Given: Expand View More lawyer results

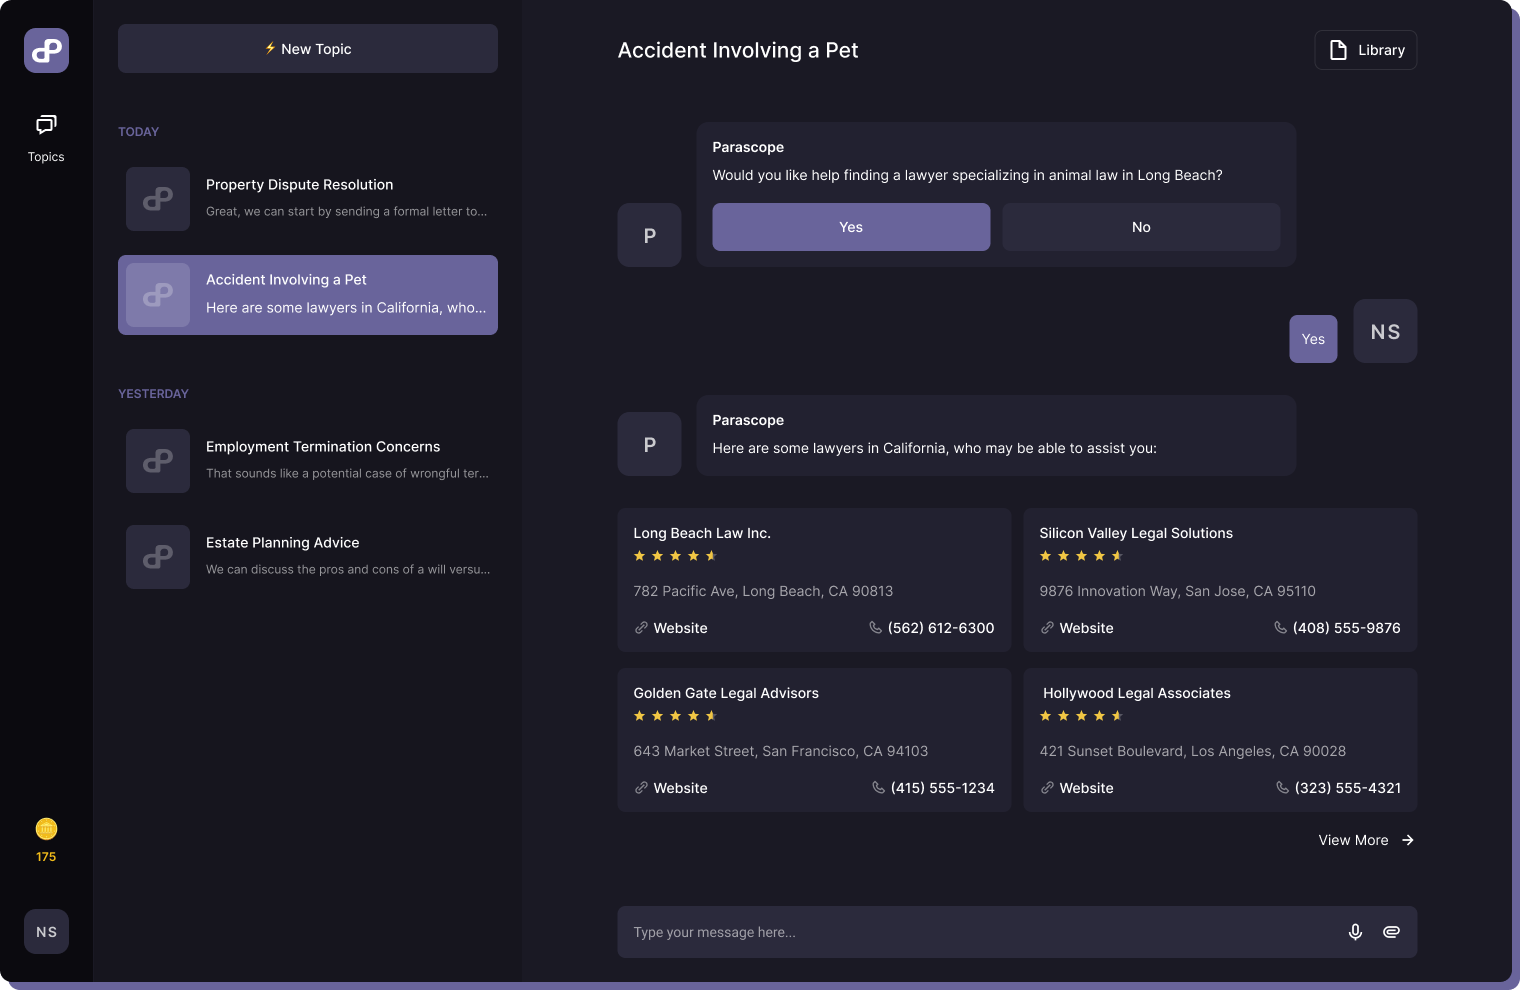Looking at the screenshot, I should click(1353, 840).
